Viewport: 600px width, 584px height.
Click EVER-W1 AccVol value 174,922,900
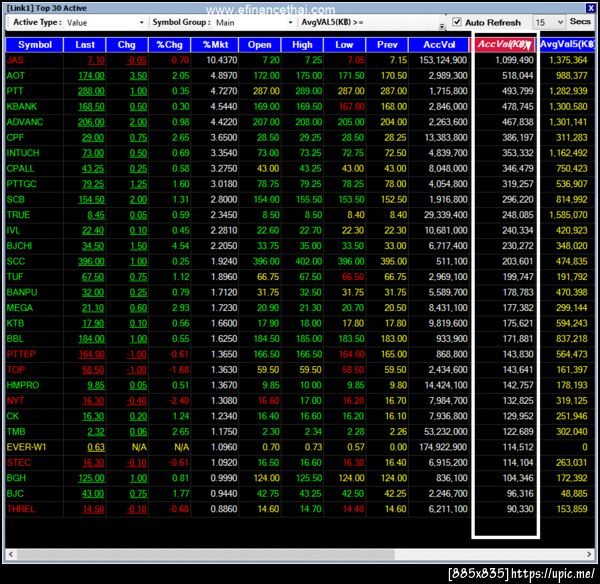tap(443, 447)
